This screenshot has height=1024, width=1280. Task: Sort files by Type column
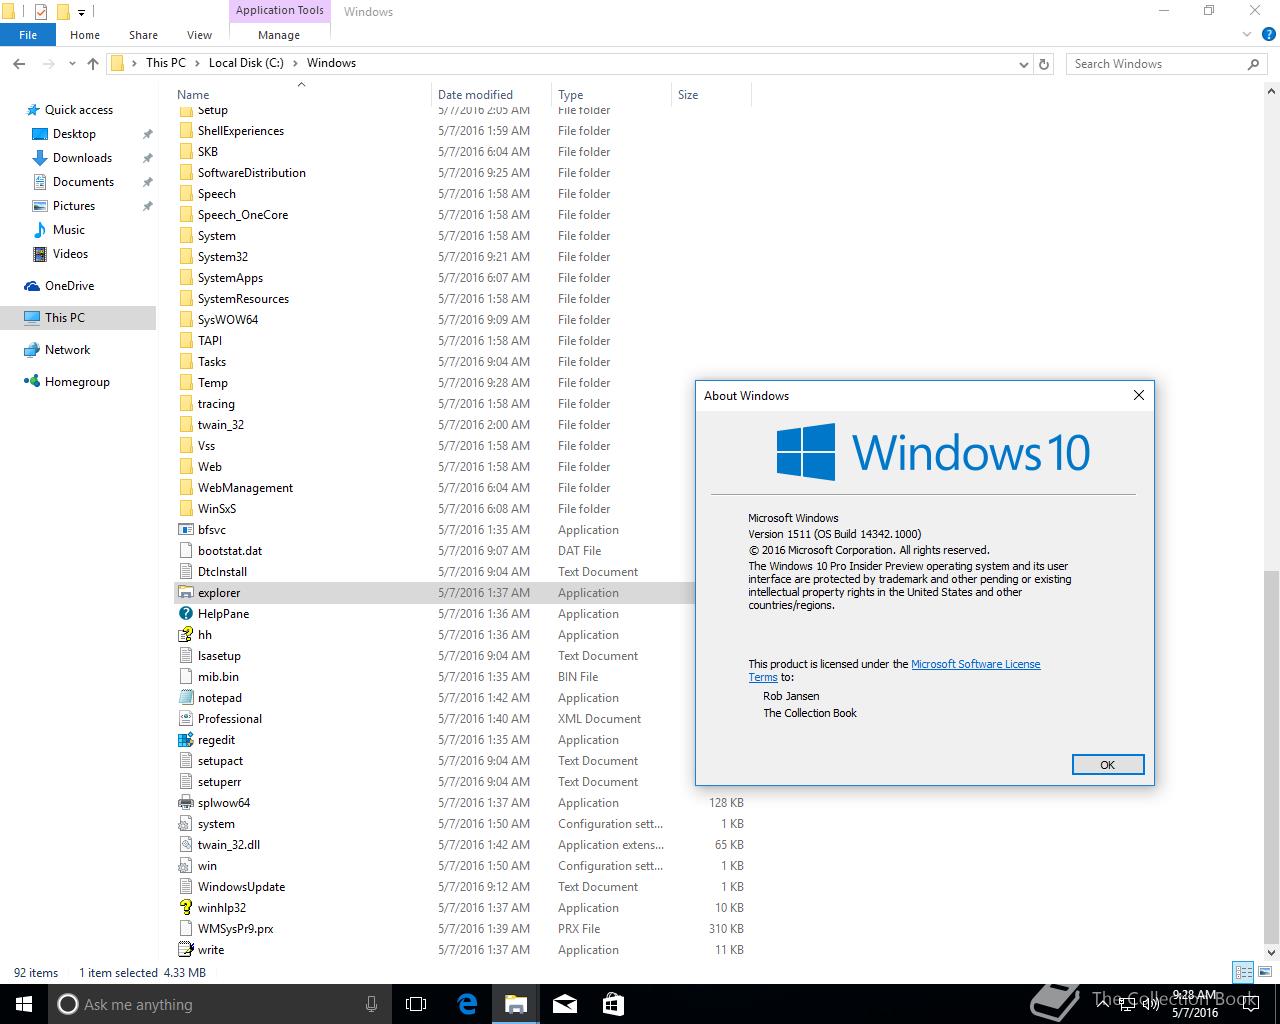tap(612, 95)
